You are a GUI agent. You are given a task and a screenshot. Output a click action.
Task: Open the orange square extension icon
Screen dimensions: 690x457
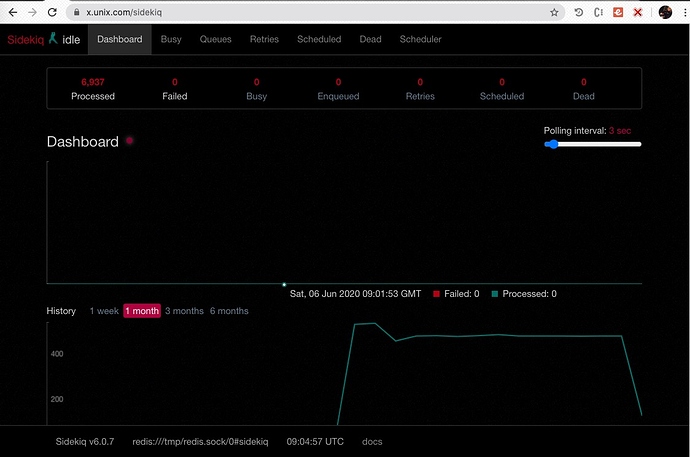pyautogui.click(x=618, y=12)
